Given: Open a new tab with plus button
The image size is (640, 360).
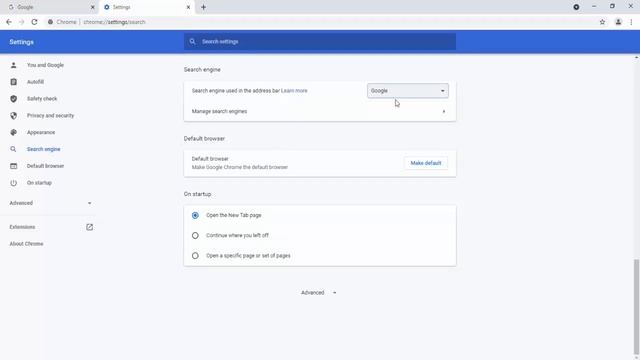Looking at the screenshot, I should (203, 7).
